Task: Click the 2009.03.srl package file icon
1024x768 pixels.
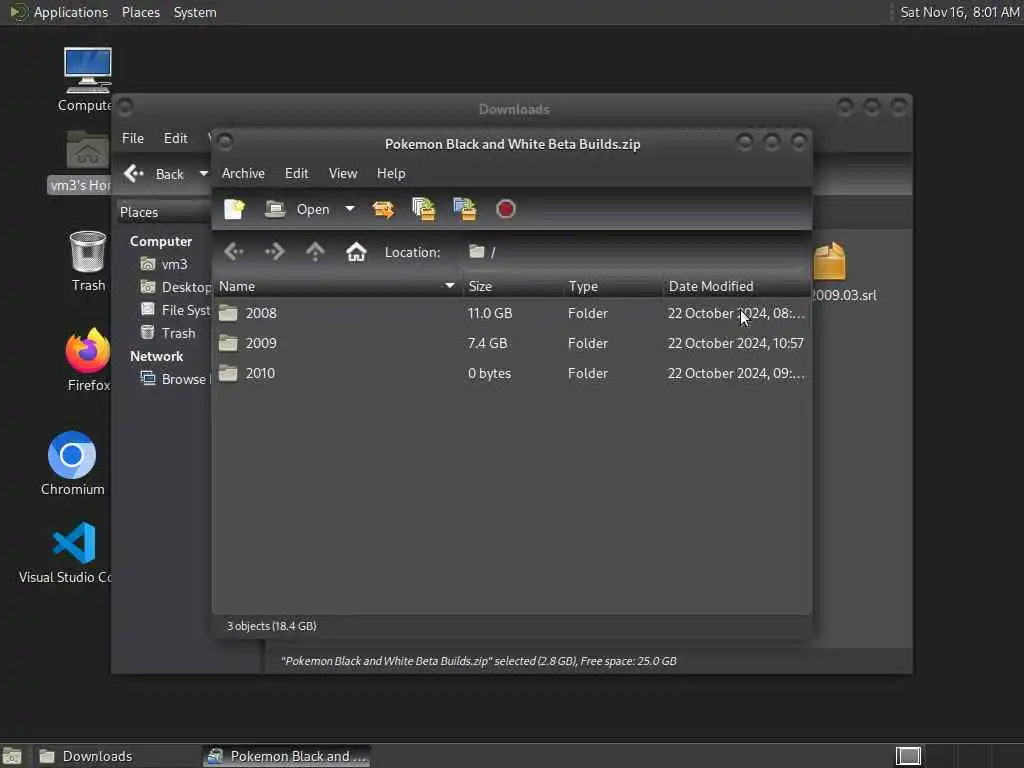Action: click(829, 261)
